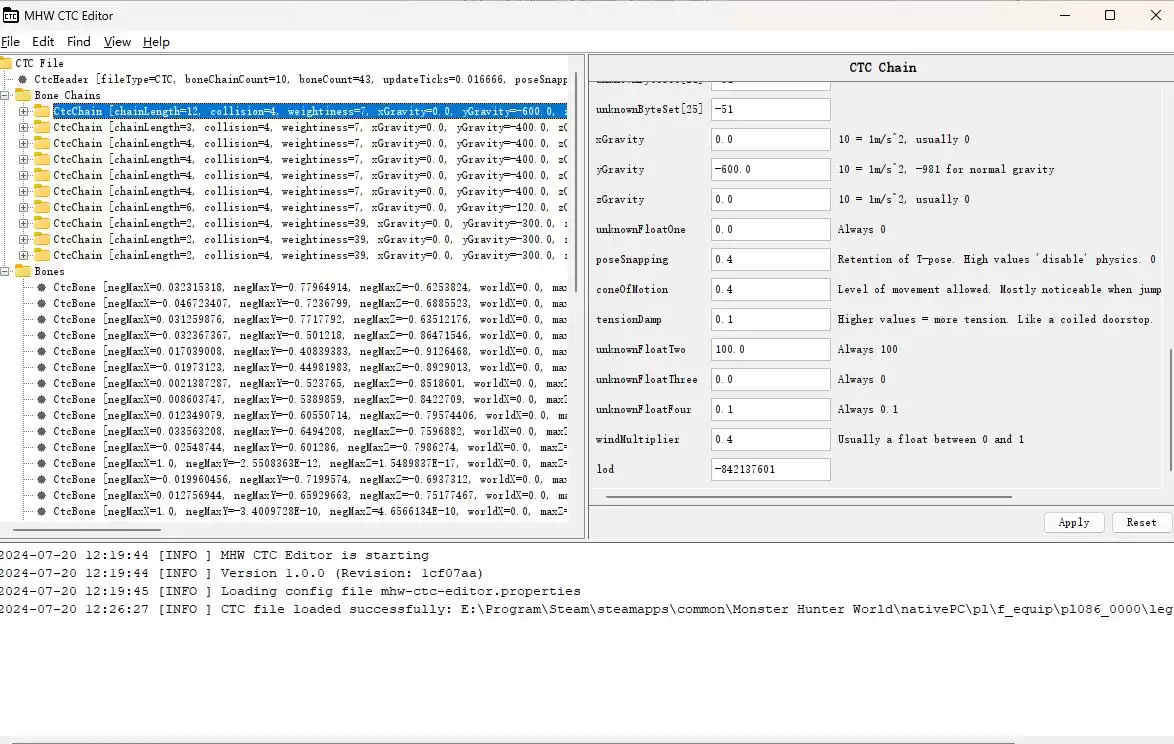Click bullet icon of CtcBone negMaxX=0.012349079
Viewport: 1174px width, 744px height.
42,415
